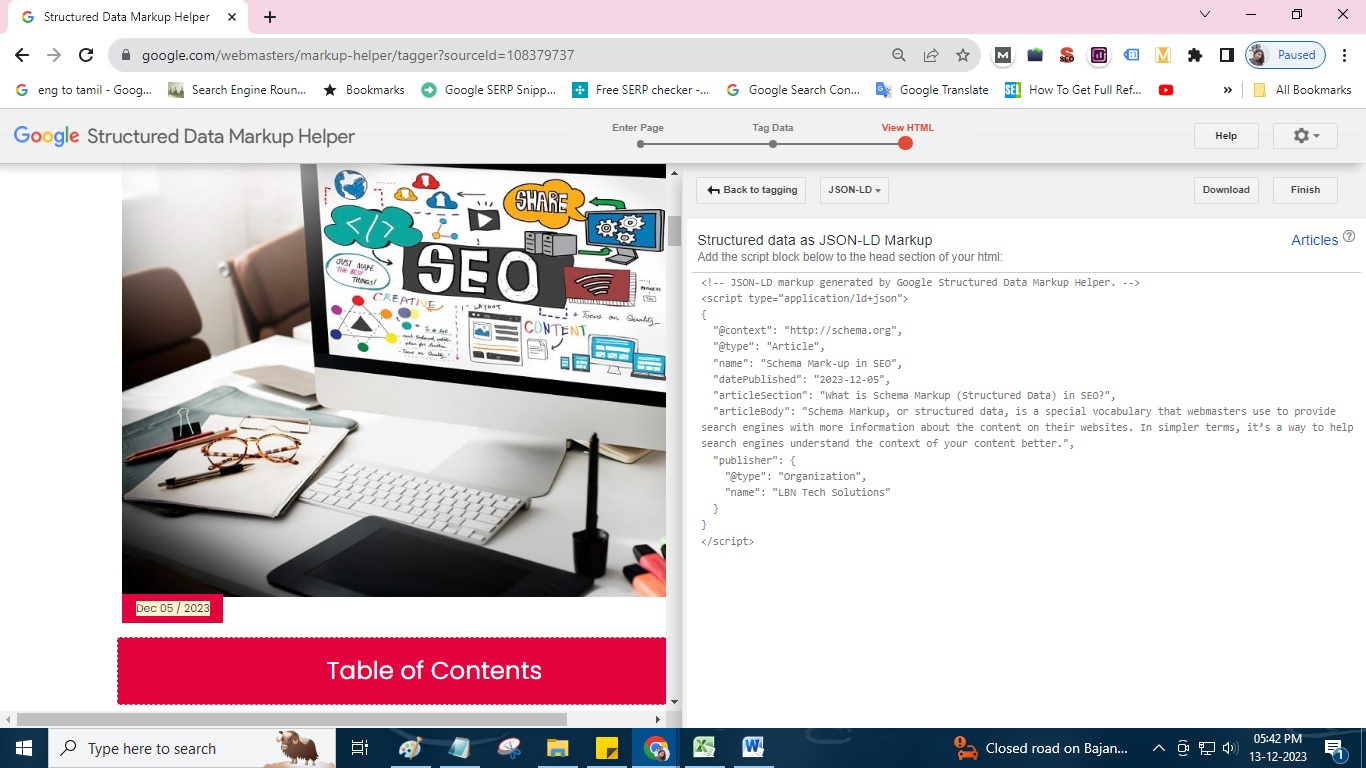Image resolution: width=1366 pixels, height=768 pixels.
Task: Click the Windows taskbar search box
Action: pos(165,748)
